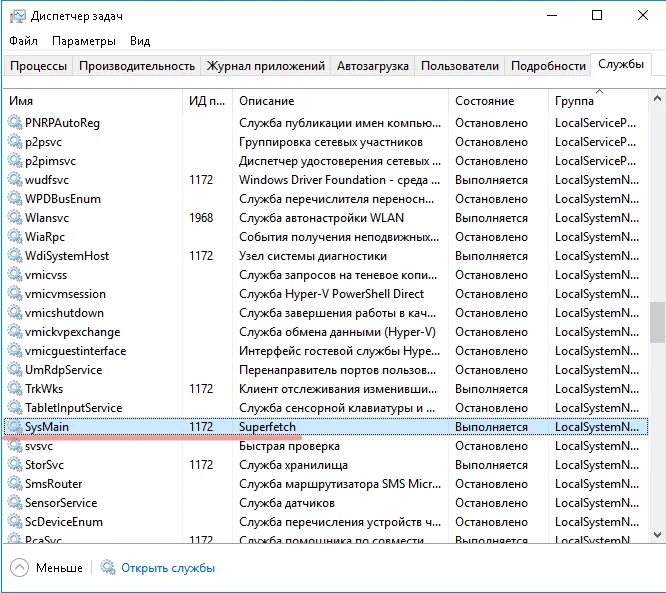
Task: Click the gear icon beside StorSvc
Action: coord(15,465)
